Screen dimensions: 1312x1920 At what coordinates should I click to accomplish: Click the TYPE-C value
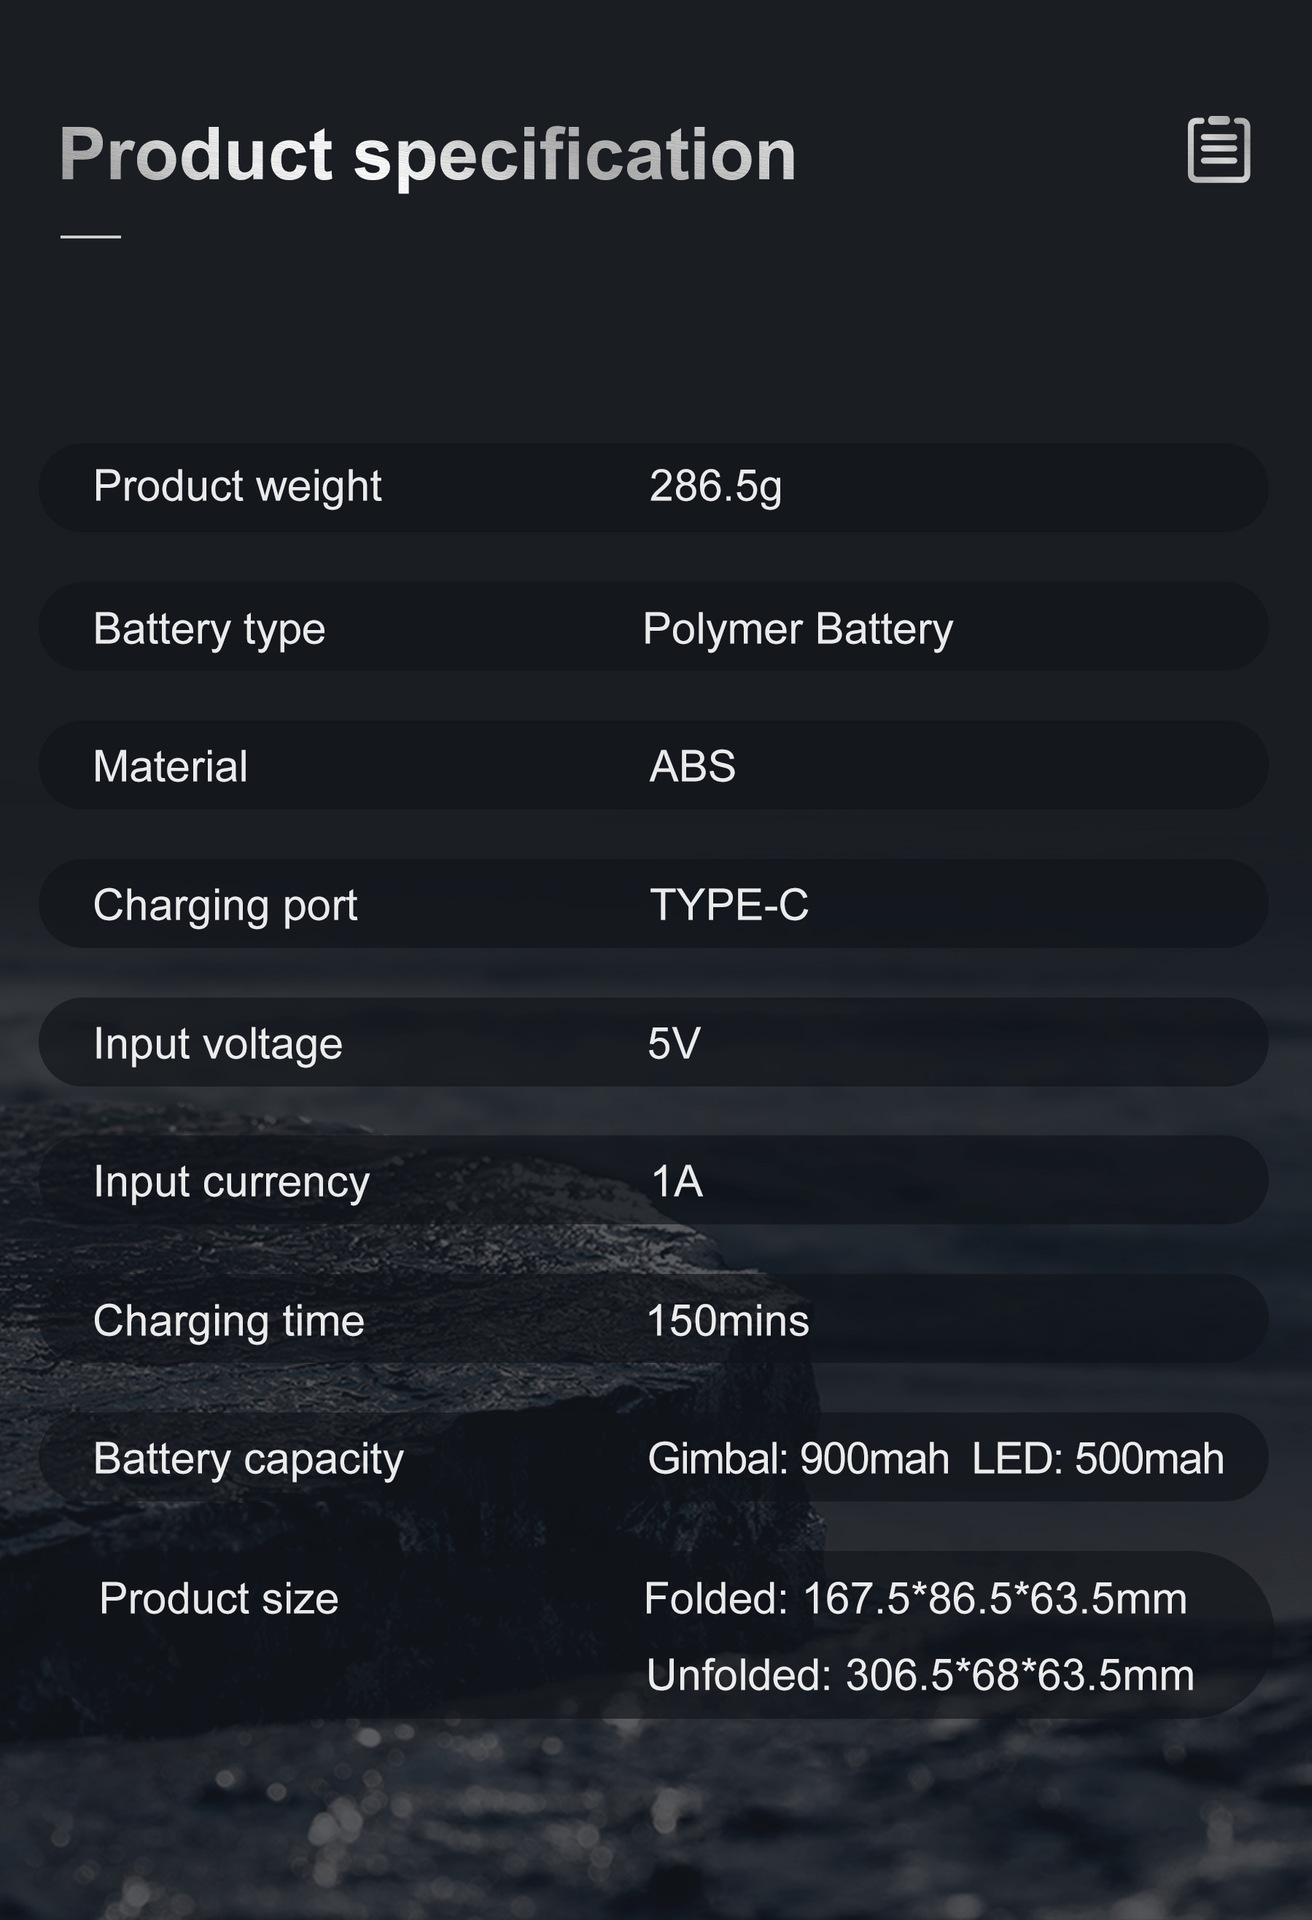729,905
